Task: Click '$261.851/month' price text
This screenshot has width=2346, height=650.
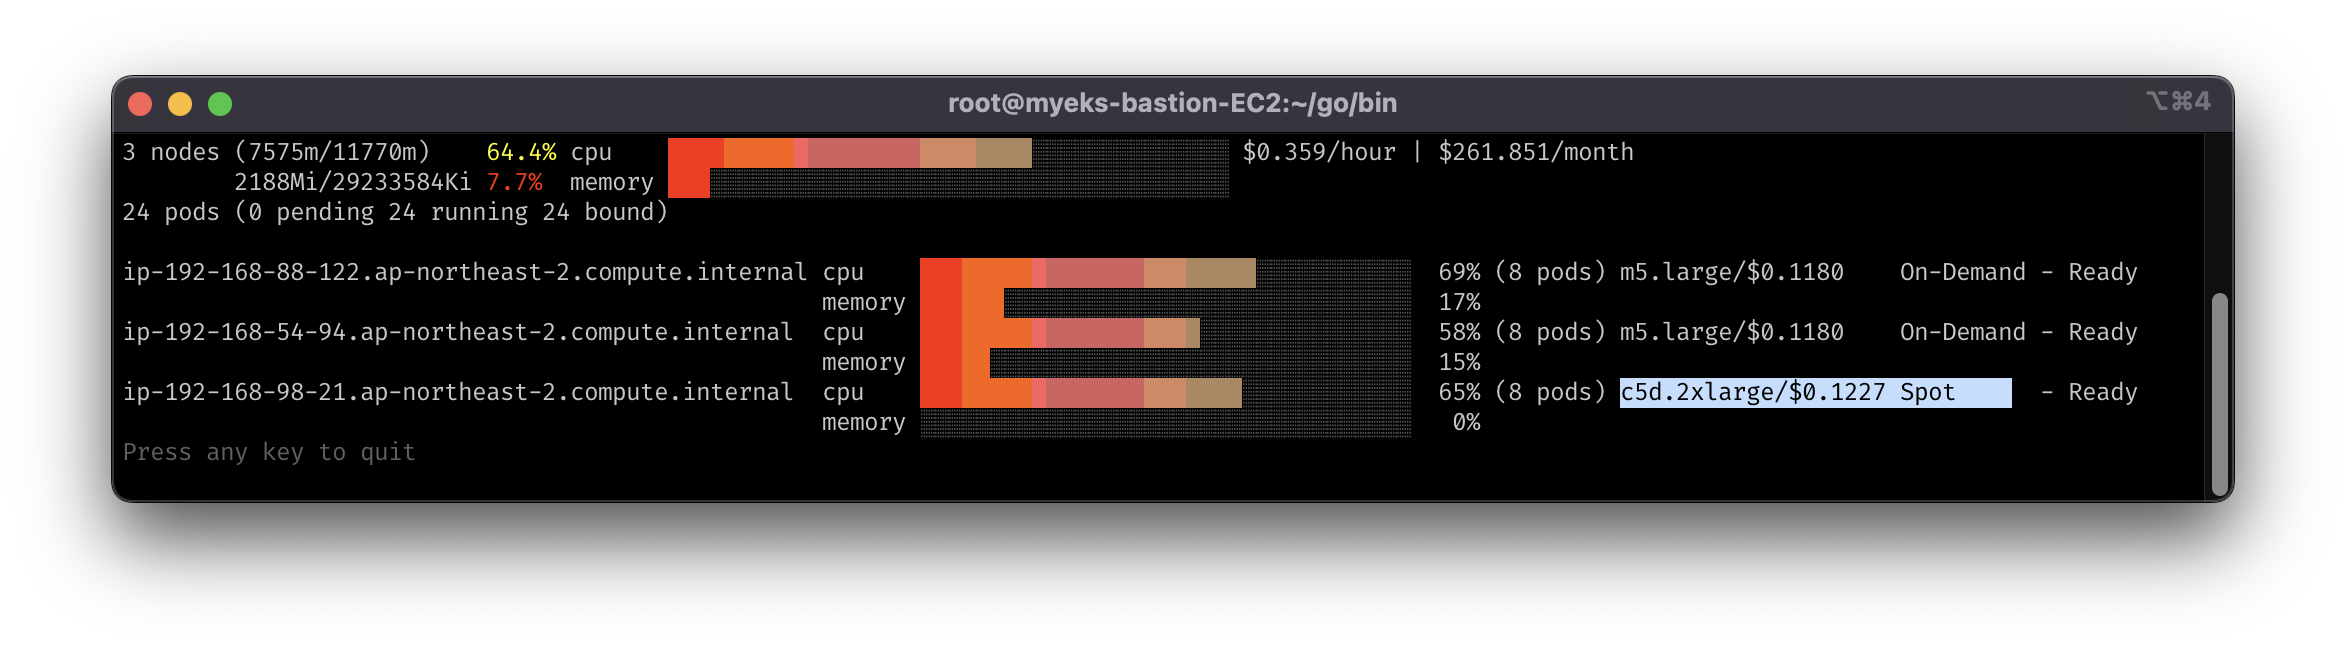Action: coord(1536,152)
